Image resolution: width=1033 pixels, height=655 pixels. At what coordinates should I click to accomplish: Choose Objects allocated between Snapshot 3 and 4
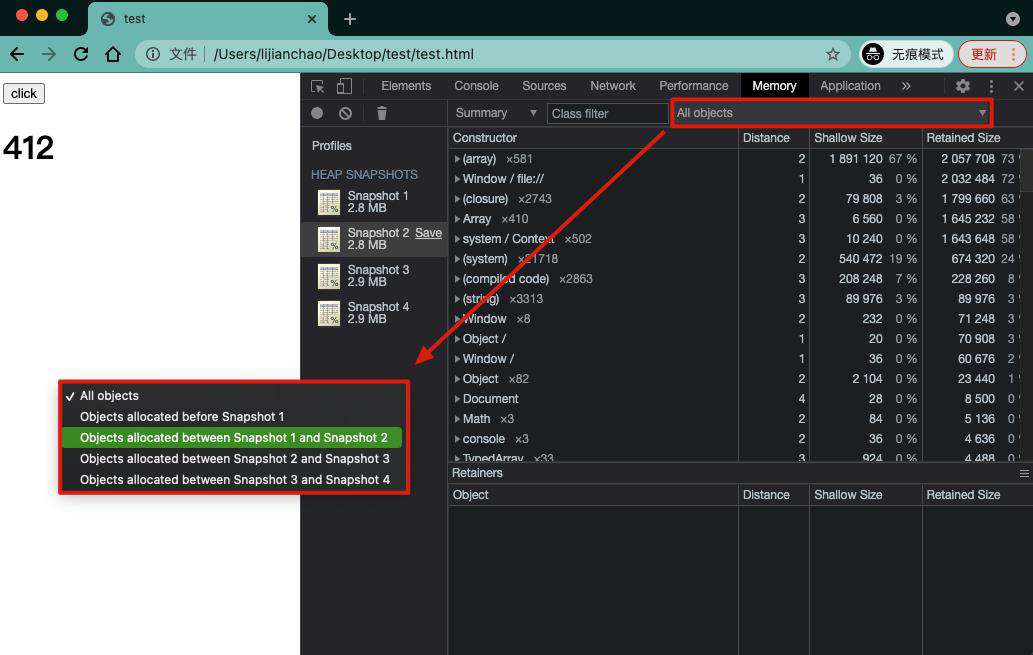[233, 480]
